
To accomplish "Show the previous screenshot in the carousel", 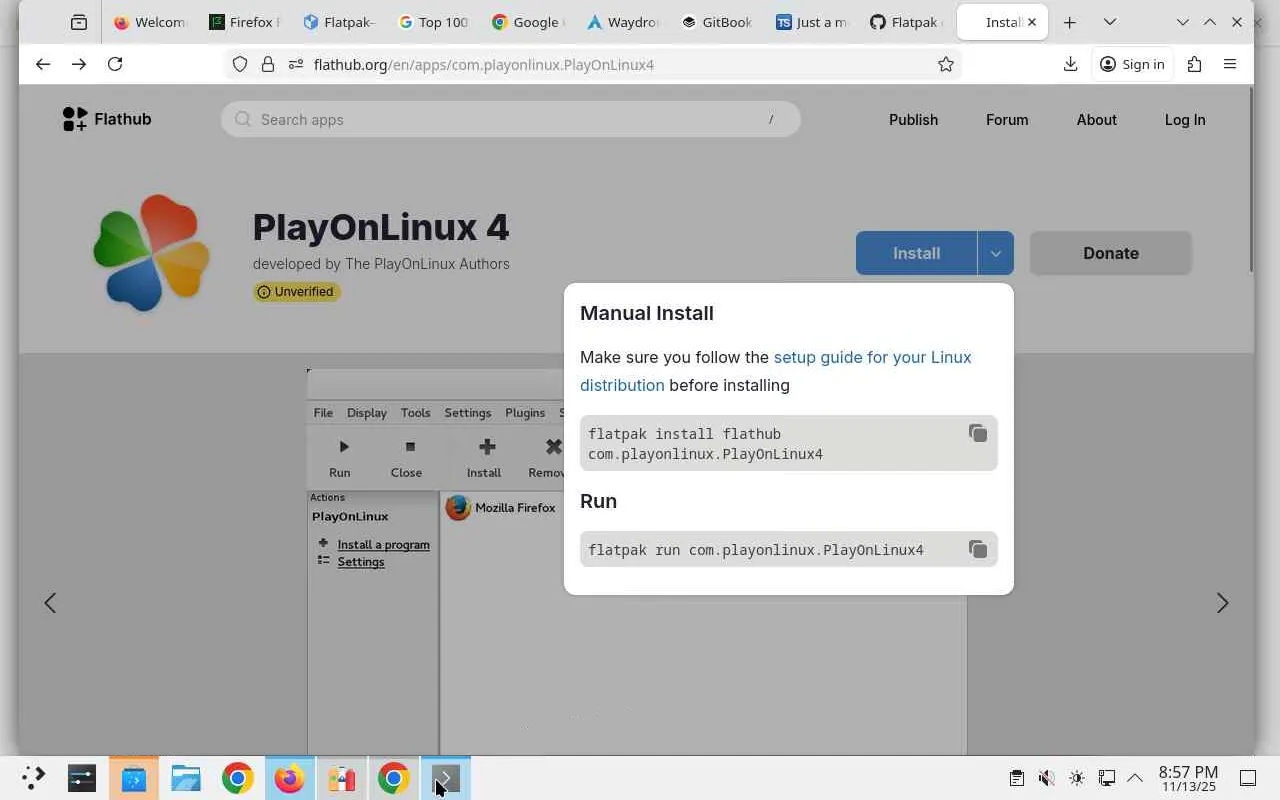I will point(50,603).
